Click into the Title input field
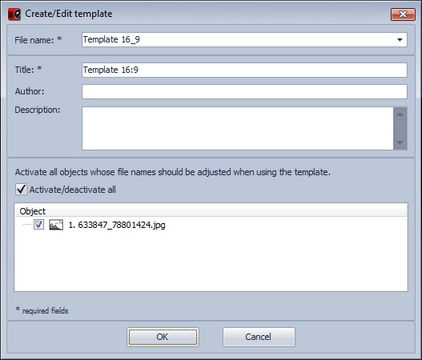Viewport: 422px width, 360px height. pyautogui.click(x=244, y=70)
